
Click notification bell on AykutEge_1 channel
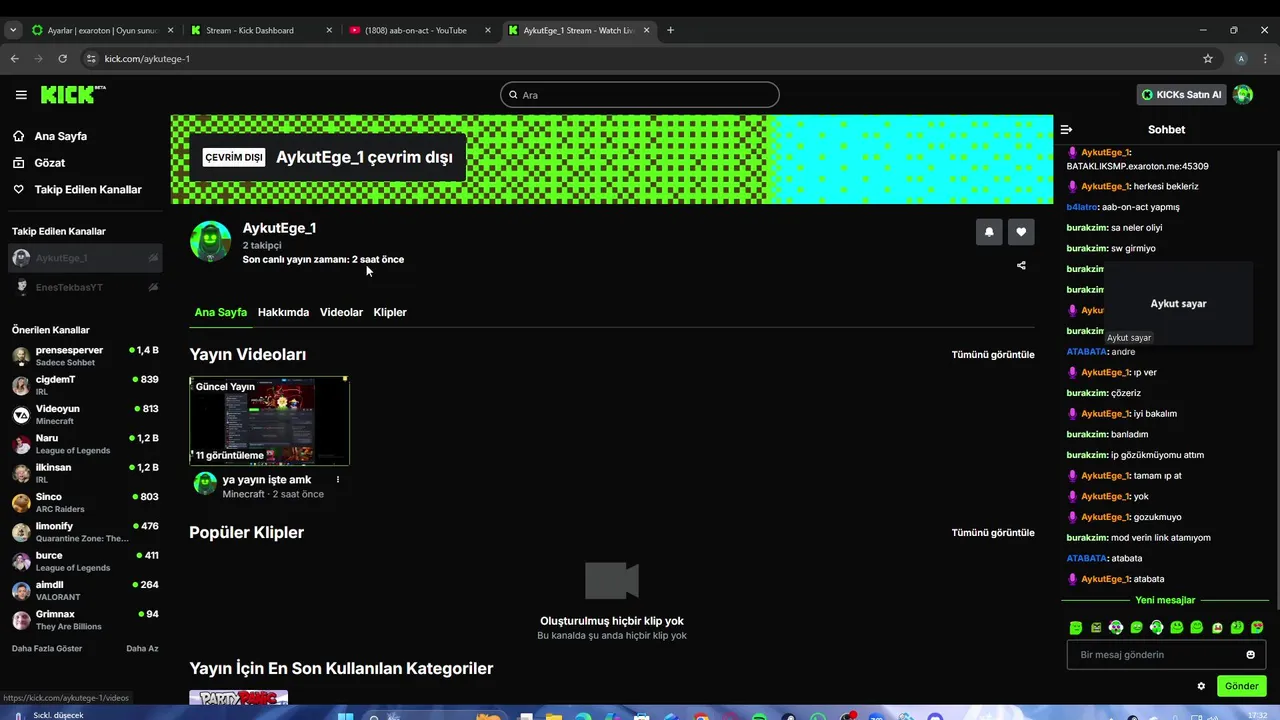pyautogui.click(x=989, y=232)
